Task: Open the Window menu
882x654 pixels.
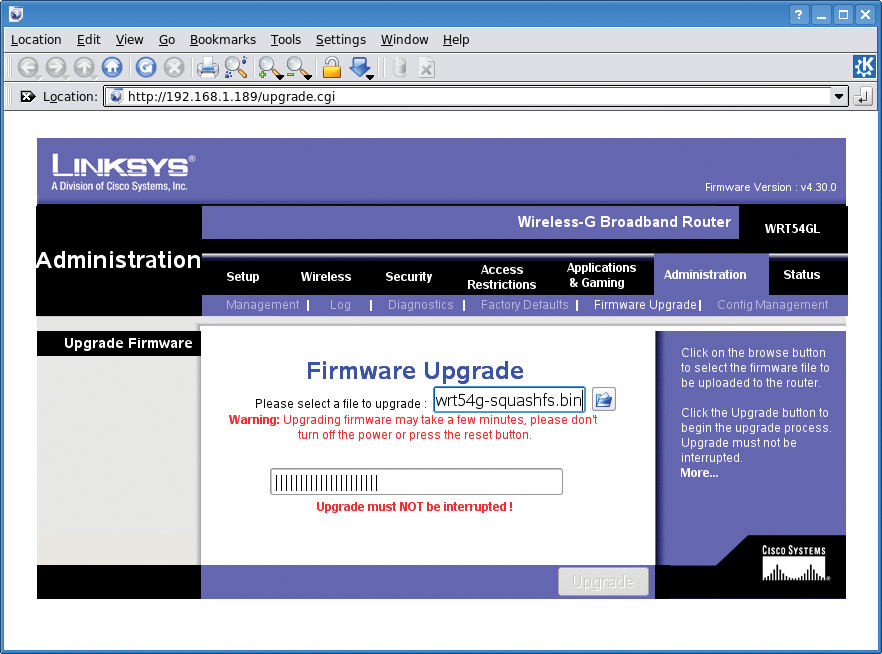Action: [404, 40]
